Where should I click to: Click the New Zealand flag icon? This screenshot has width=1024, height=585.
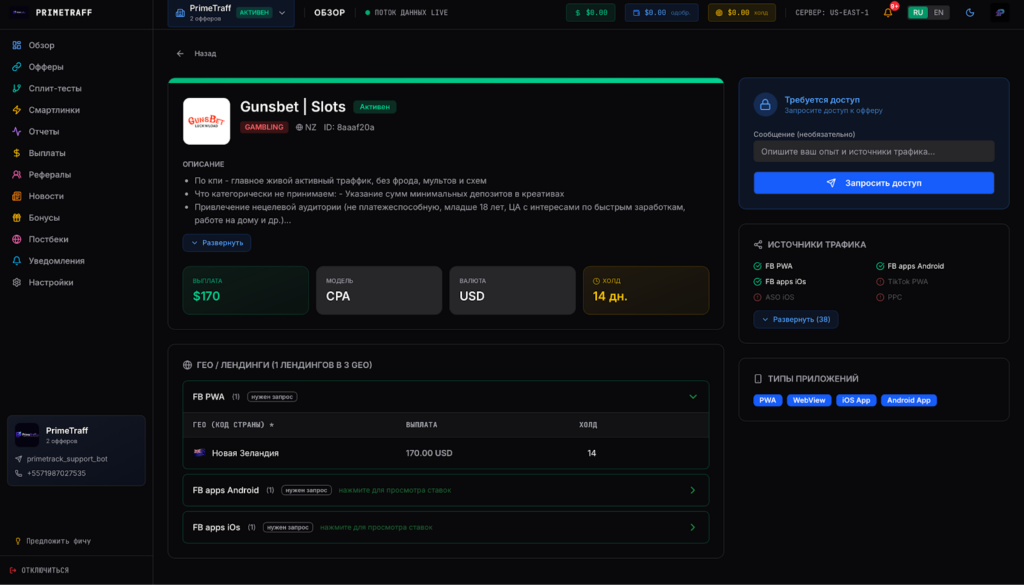pyautogui.click(x=199, y=452)
